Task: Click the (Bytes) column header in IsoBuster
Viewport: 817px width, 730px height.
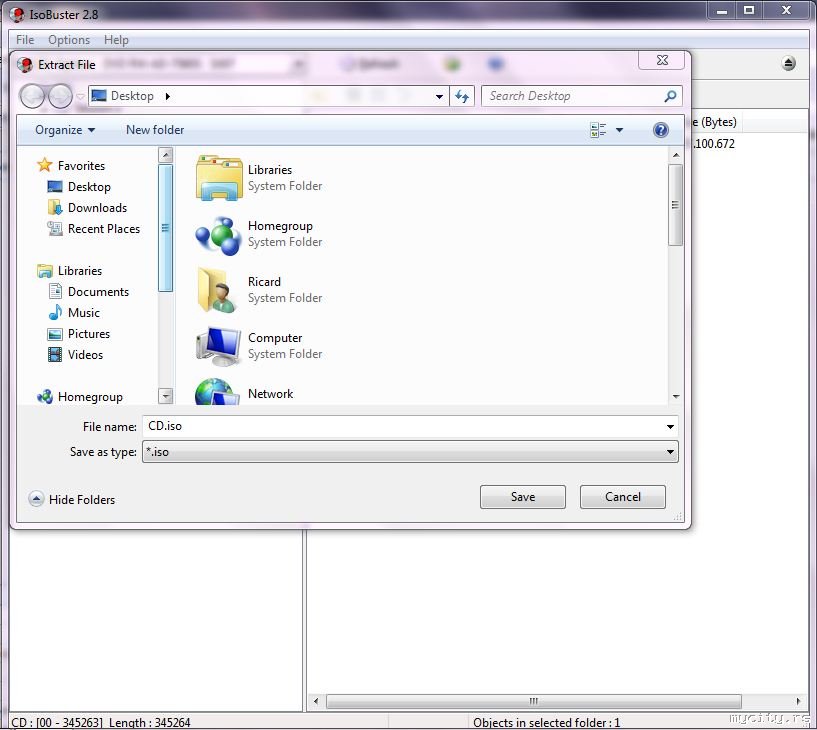Action: pos(718,122)
